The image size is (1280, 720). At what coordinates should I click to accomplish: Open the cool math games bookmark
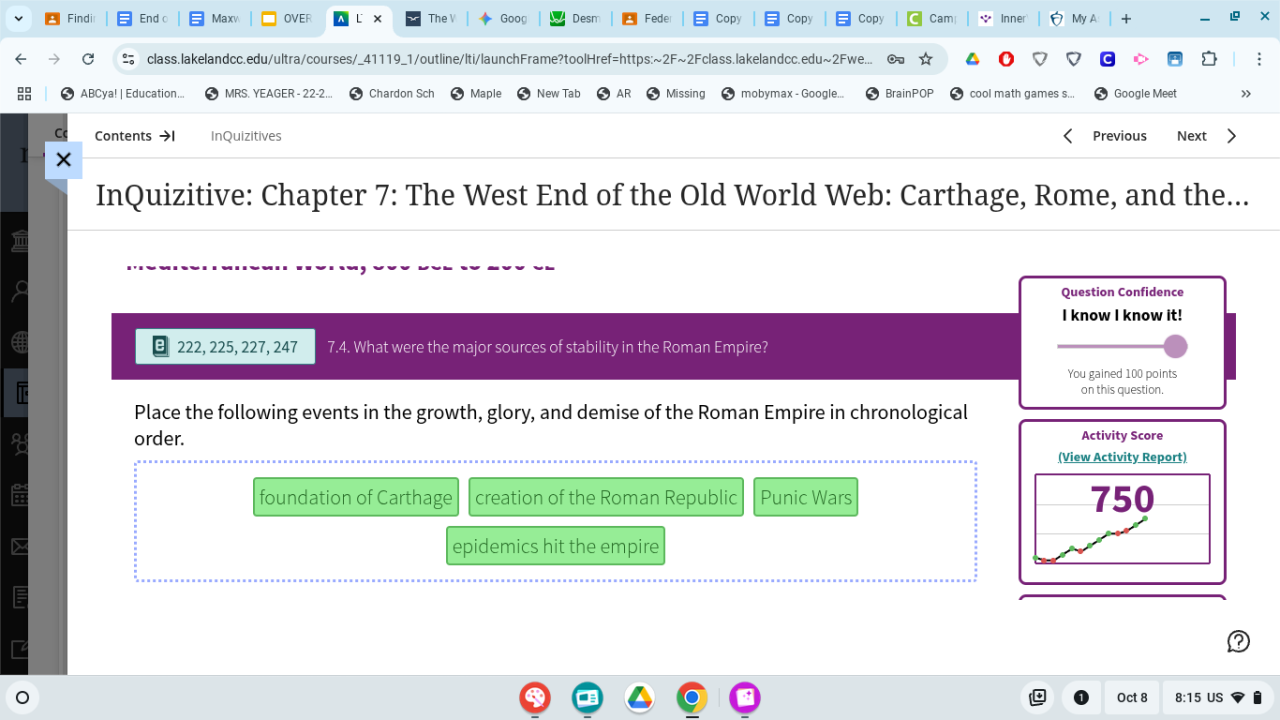(x=1012, y=93)
